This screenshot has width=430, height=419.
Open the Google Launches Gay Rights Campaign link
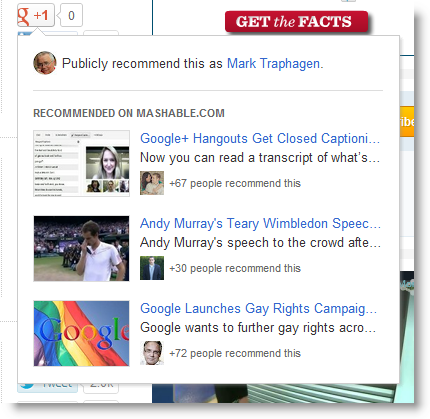click(x=258, y=308)
